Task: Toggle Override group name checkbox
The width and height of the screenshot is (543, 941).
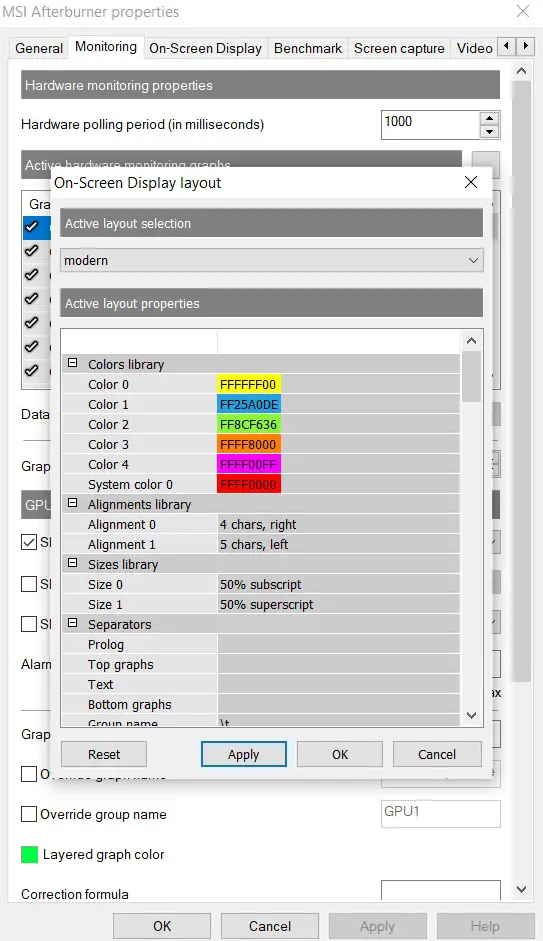Action: coord(29,814)
